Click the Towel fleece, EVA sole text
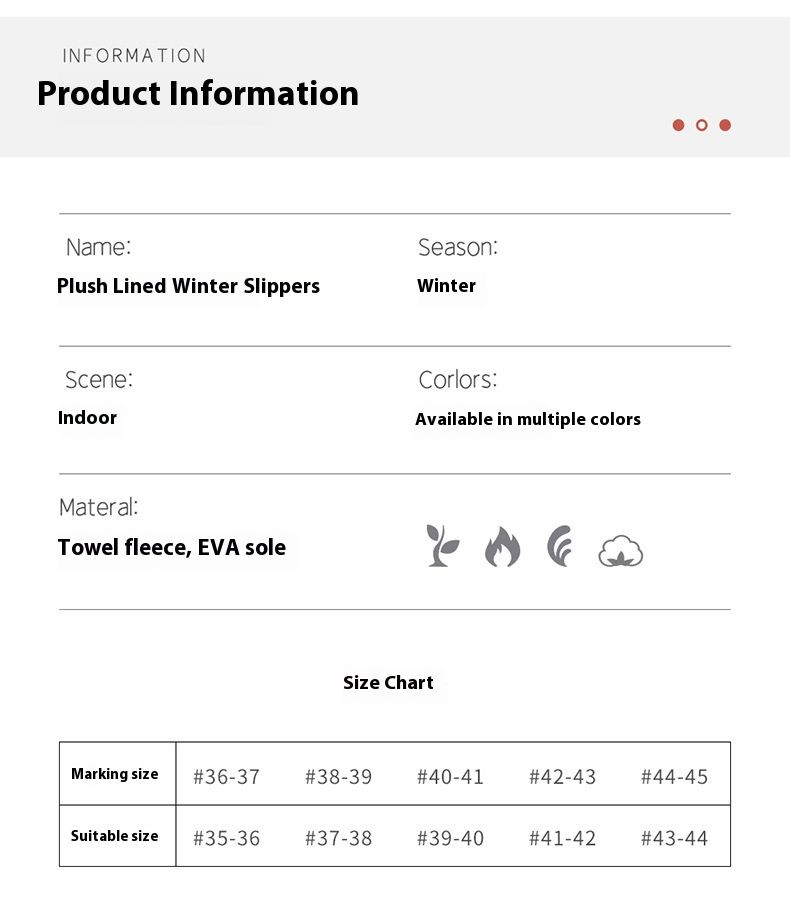The image size is (790, 921). point(172,547)
